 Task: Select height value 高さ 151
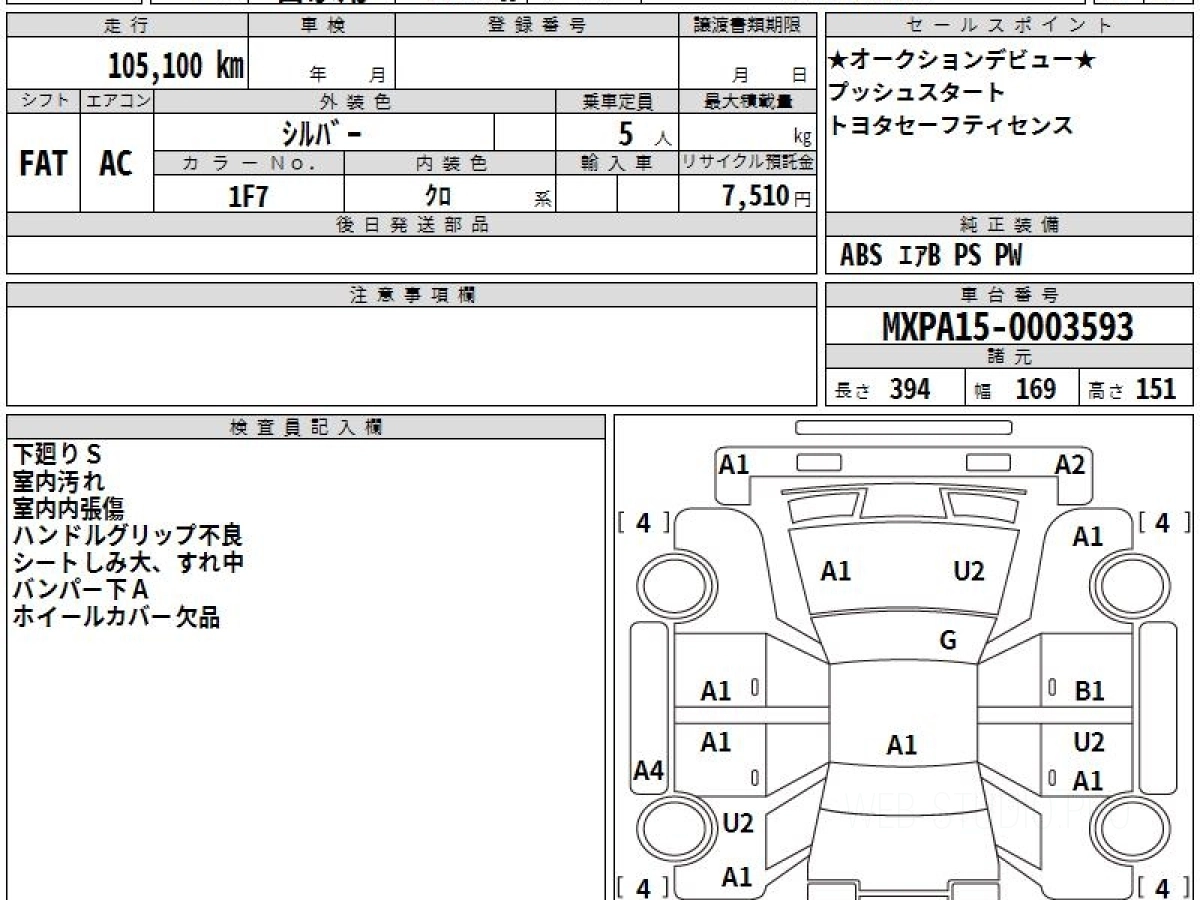tap(1132, 389)
